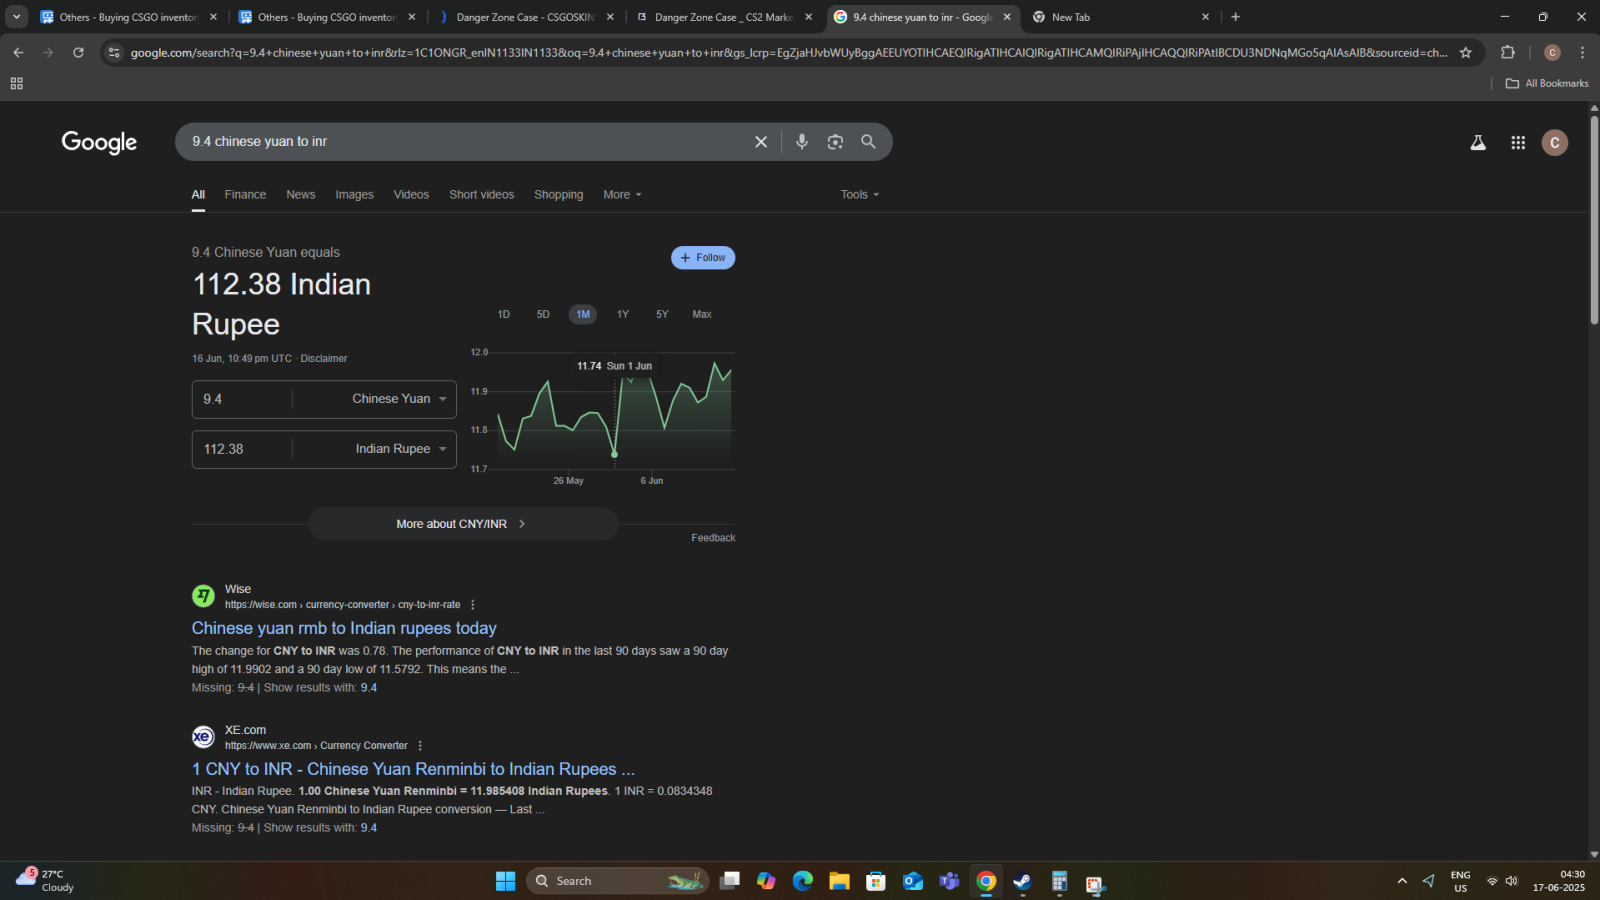Viewport: 1600px width, 900px height.
Task: Open the Google apps grid
Action: [1518, 143]
